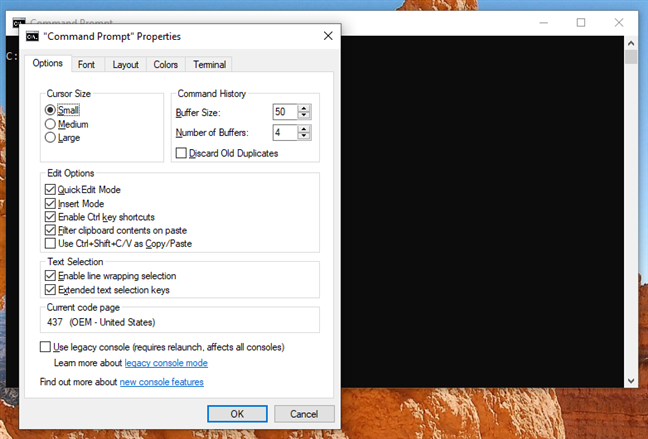Click the Cancel button
This screenshot has height=439, width=648.
[304, 414]
